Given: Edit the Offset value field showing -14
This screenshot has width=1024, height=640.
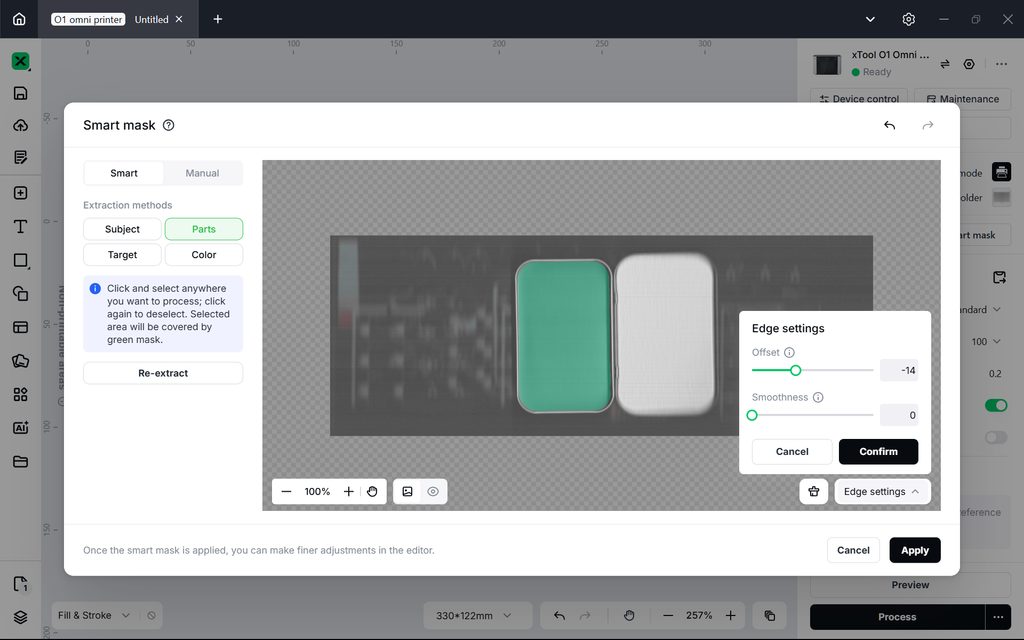Looking at the screenshot, I should (899, 370).
